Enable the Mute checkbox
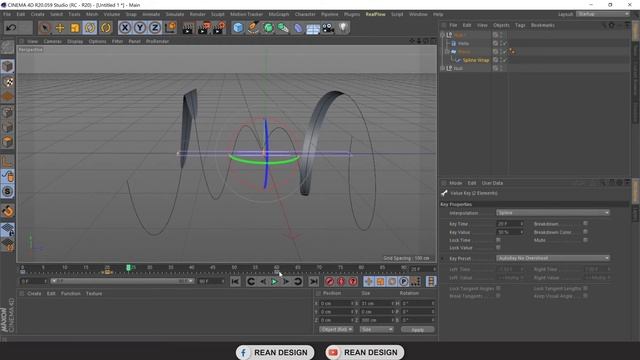The width and height of the screenshot is (640, 360). [585, 240]
